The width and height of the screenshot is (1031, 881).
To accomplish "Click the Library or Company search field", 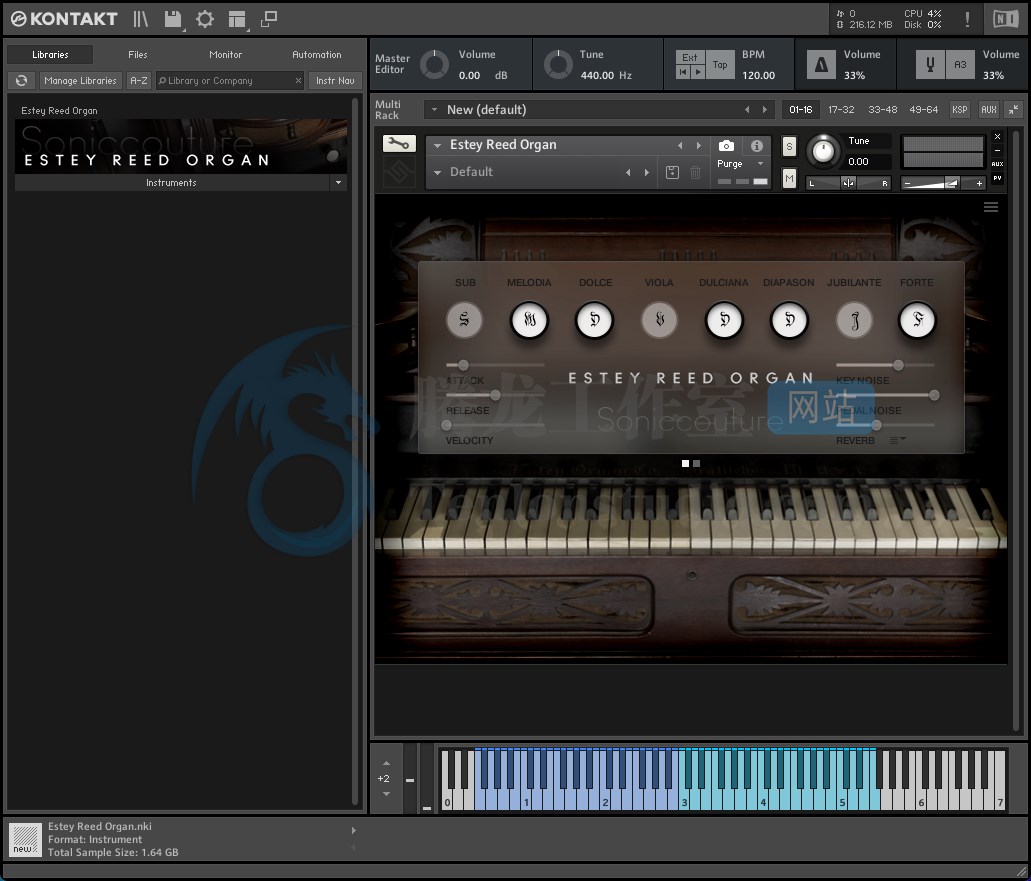I will tap(229, 80).
